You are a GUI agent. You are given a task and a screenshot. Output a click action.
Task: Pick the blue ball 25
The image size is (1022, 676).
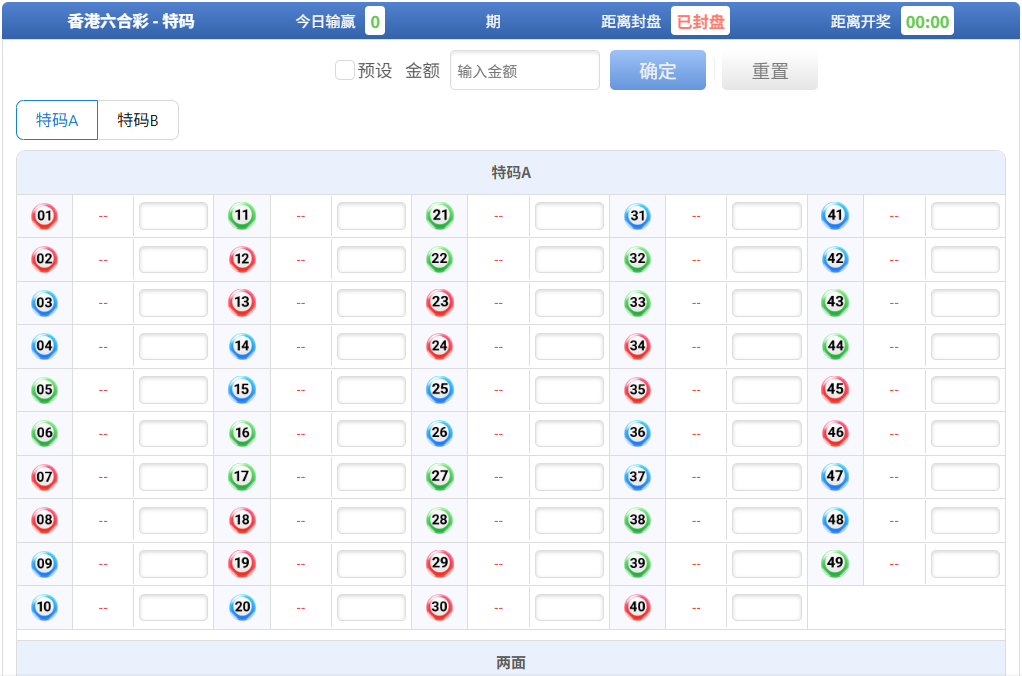439,390
